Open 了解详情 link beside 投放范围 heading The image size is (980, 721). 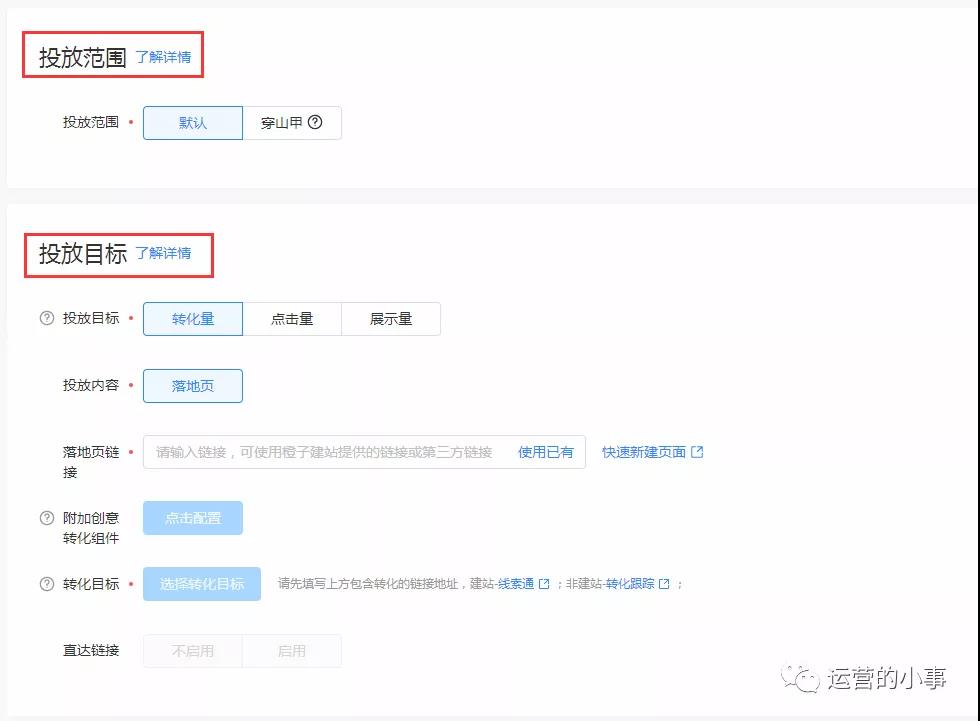tap(163, 57)
